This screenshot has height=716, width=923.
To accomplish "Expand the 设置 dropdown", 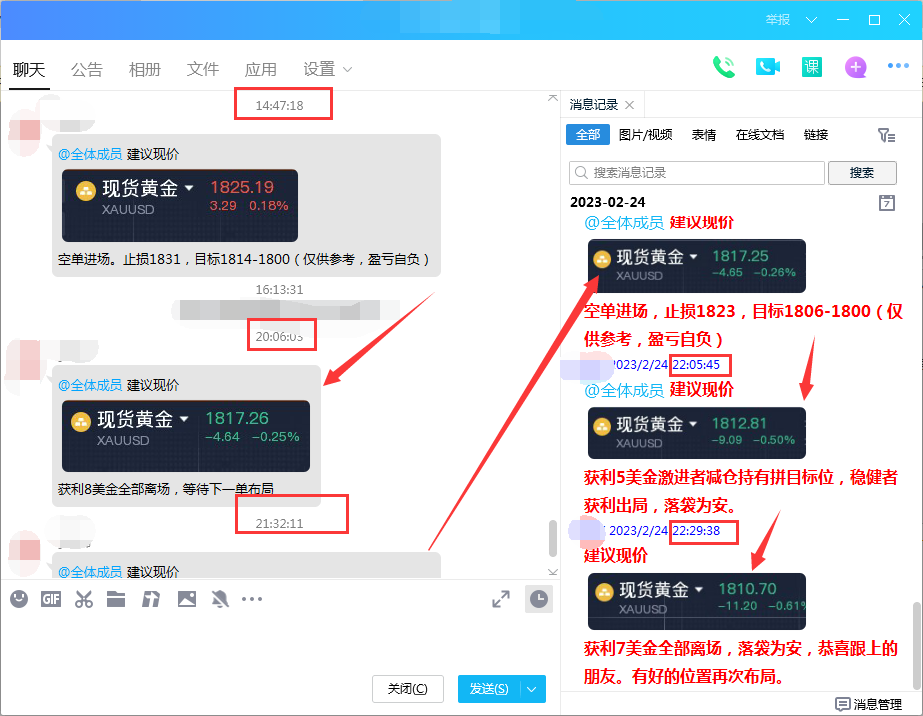I will (x=327, y=69).
